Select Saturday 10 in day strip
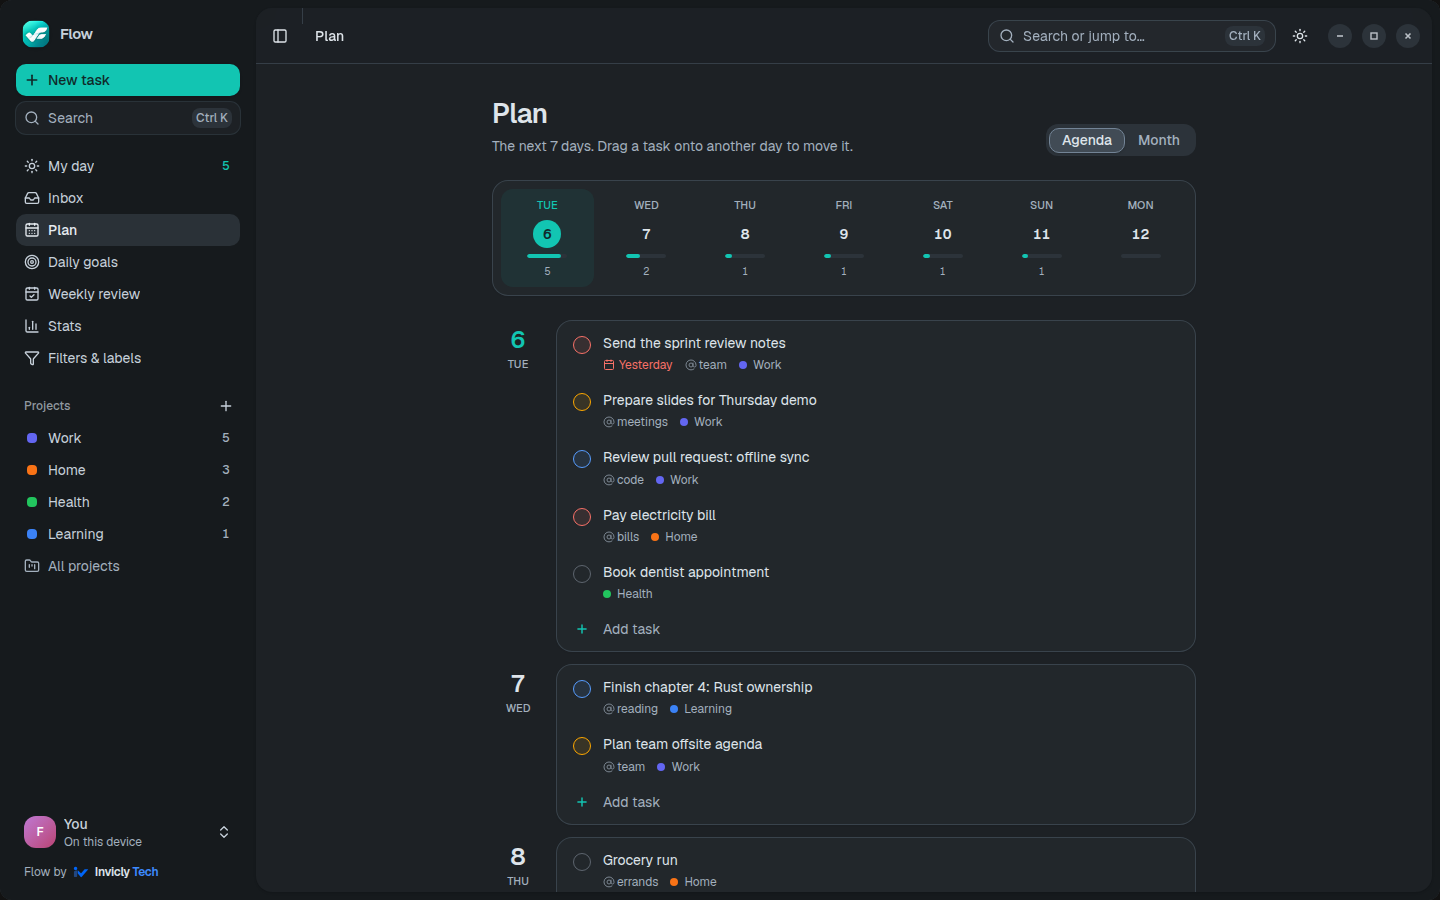Image resolution: width=1440 pixels, height=900 pixels. tap(943, 238)
